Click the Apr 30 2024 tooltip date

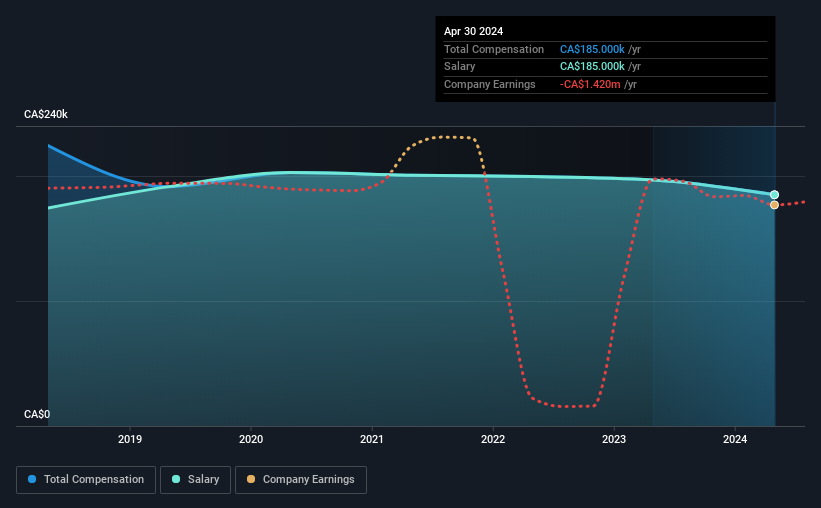coord(473,31)
